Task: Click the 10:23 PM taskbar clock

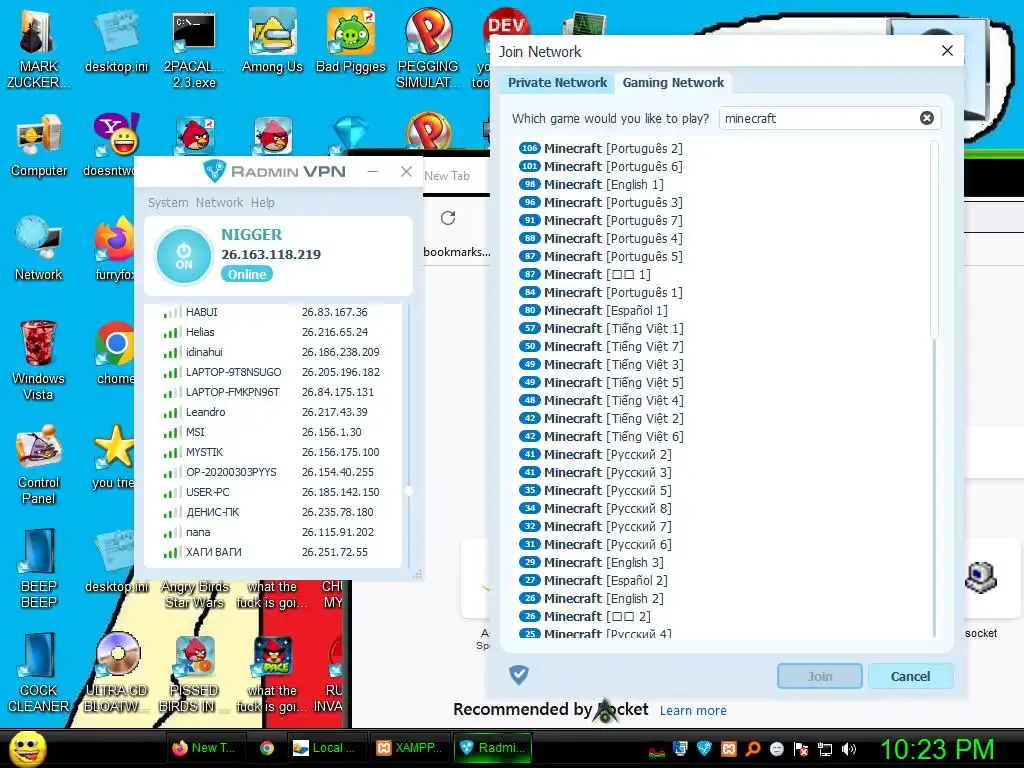Action: tap(937, 750)
